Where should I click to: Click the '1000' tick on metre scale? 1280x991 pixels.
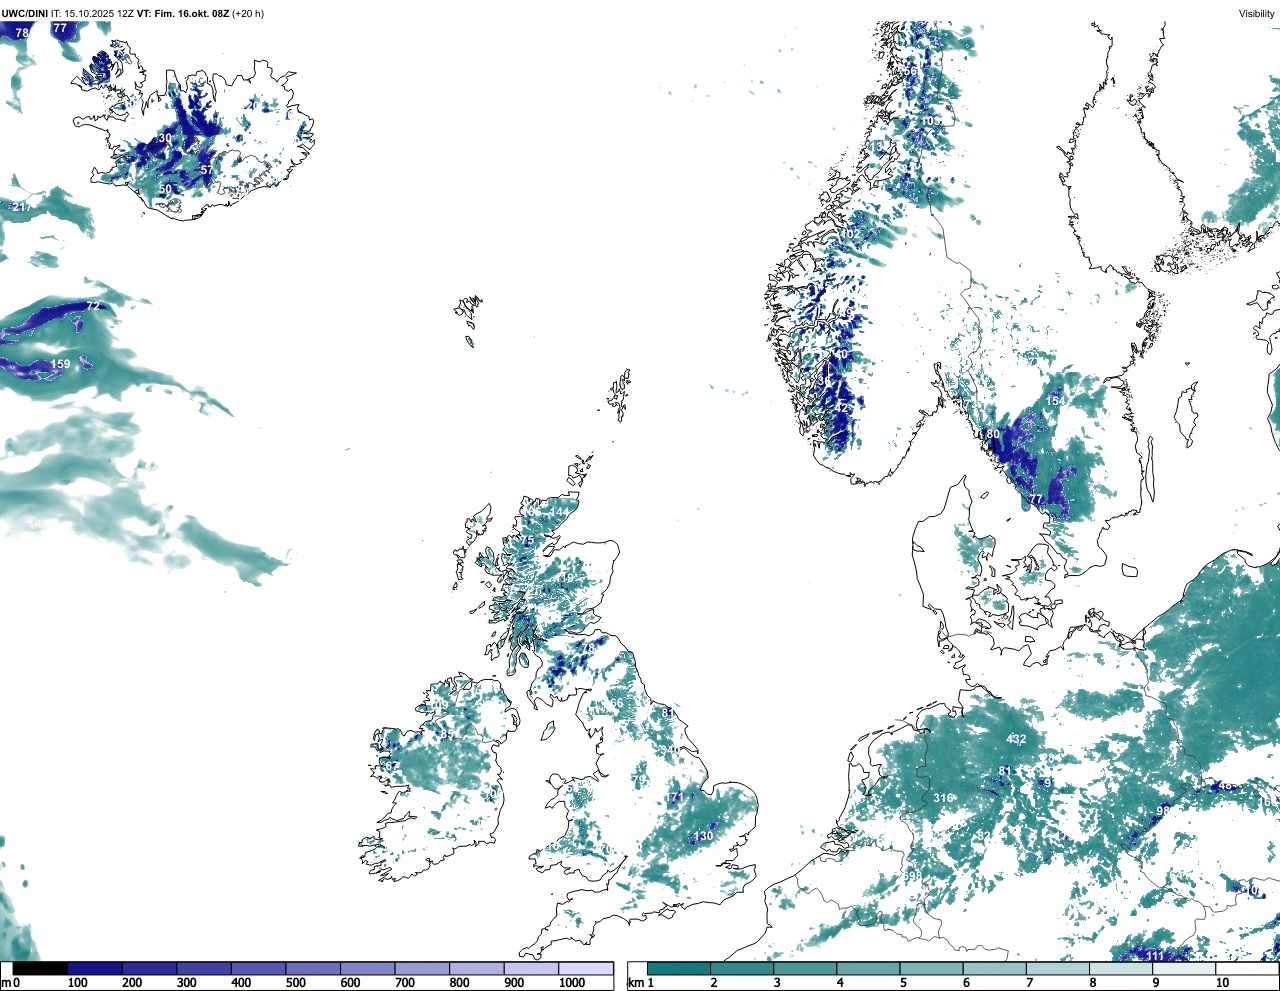tap(572, 983)
